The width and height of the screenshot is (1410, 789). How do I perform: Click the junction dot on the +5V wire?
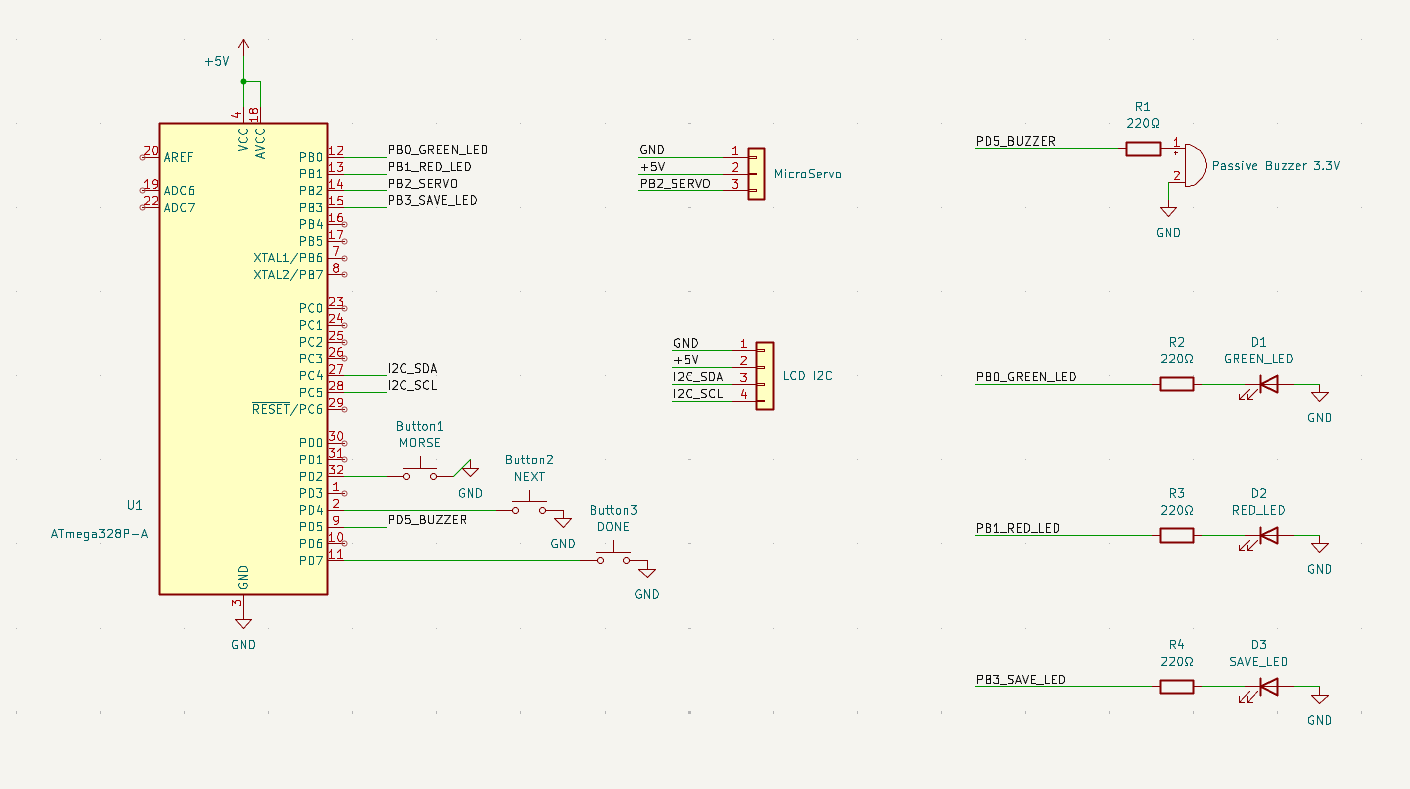[x=244, y=81]
